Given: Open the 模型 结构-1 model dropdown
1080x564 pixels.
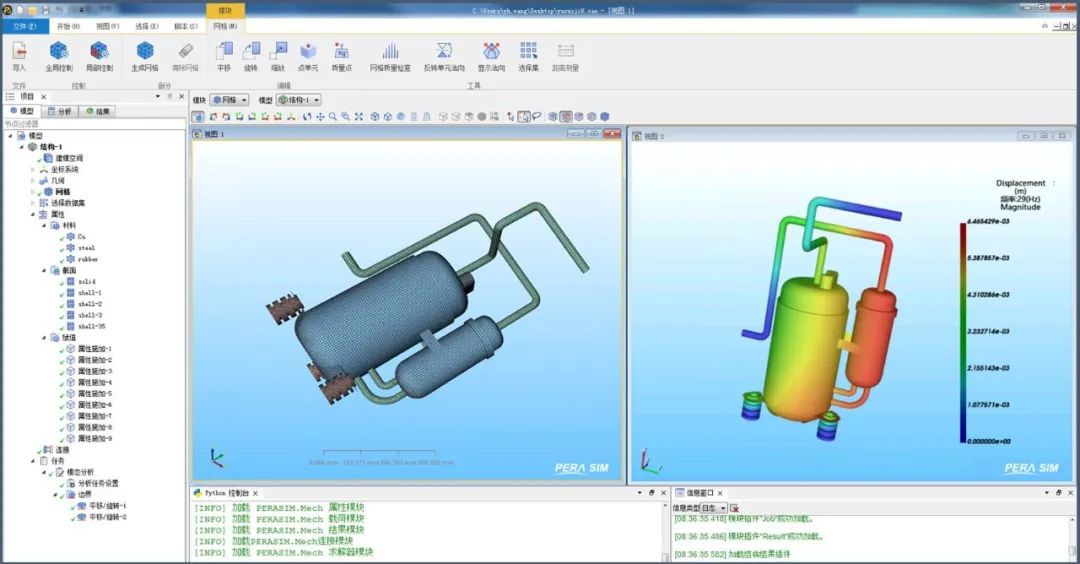Looking at the screenshot, I should pyautogui.click(x=298, y=100).
